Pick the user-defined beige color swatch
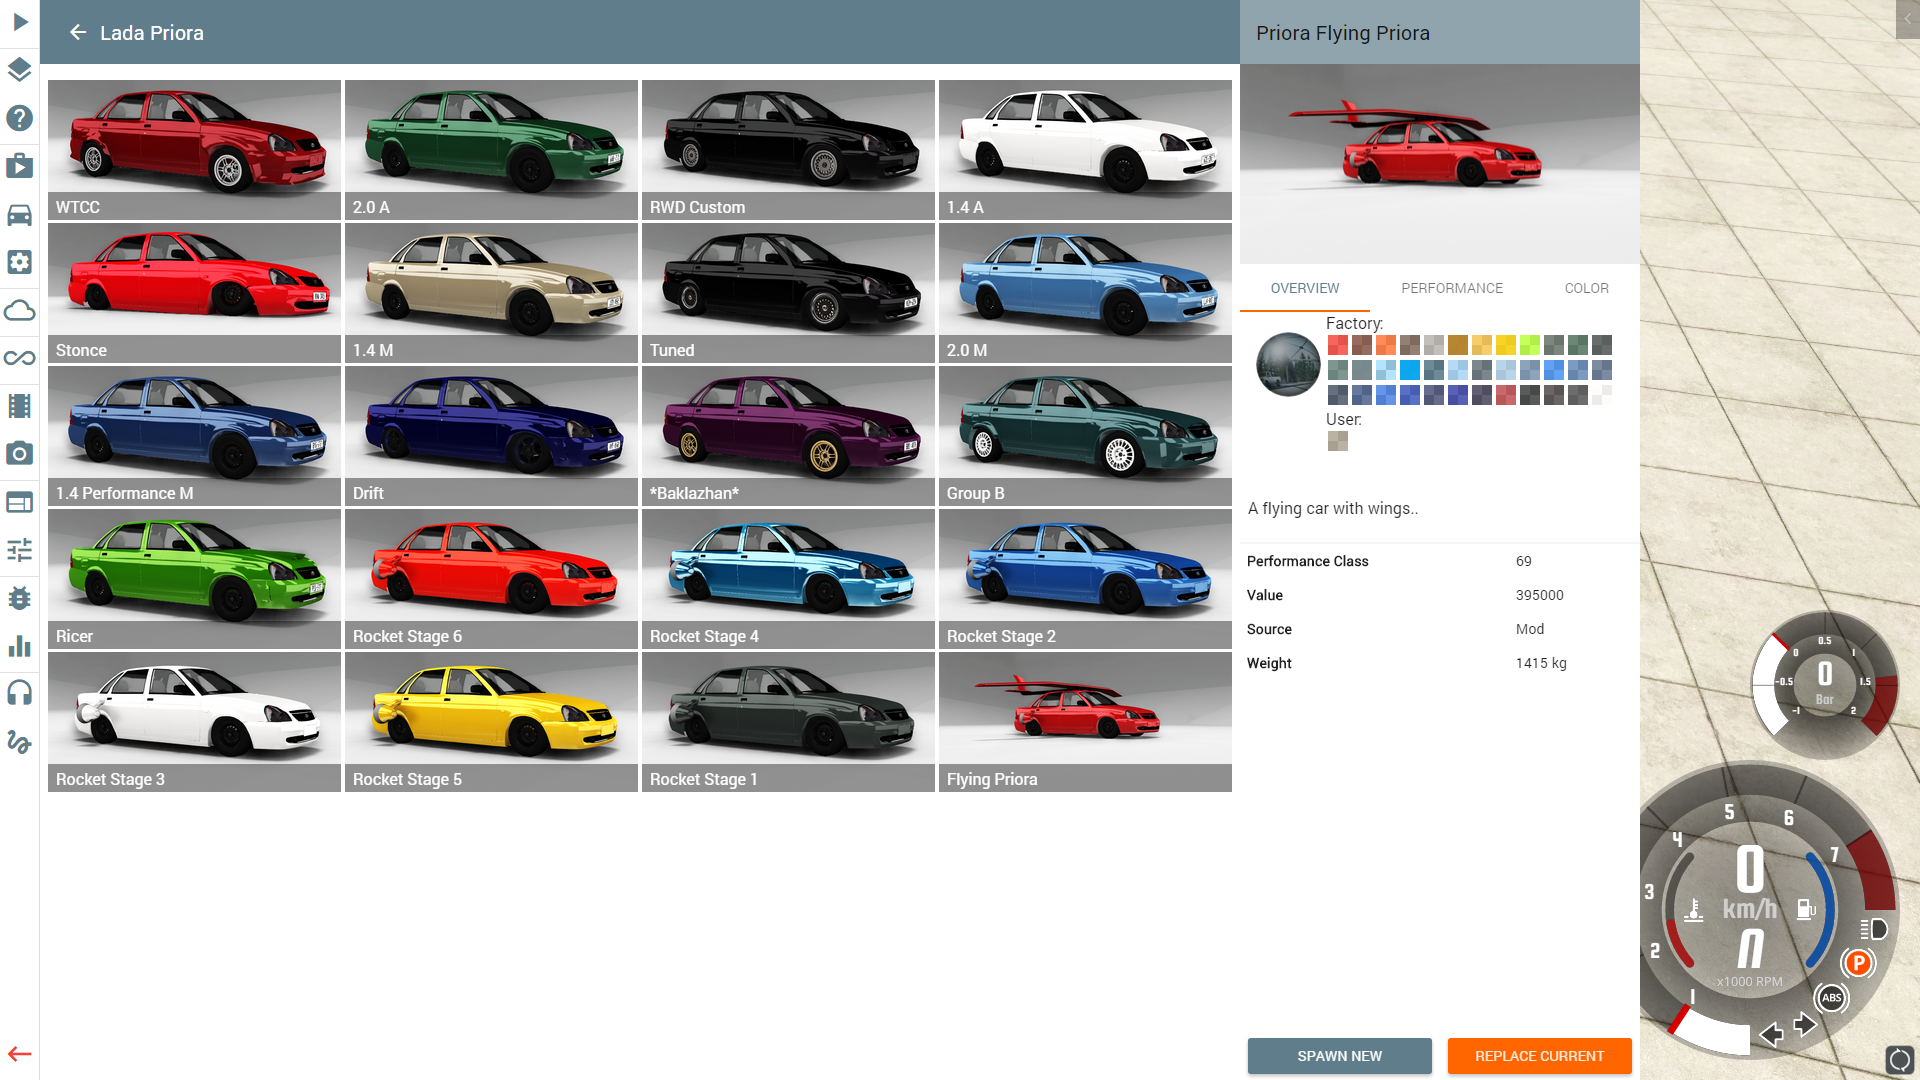Screen dimensions: 1920x1080 [1337, 441]
